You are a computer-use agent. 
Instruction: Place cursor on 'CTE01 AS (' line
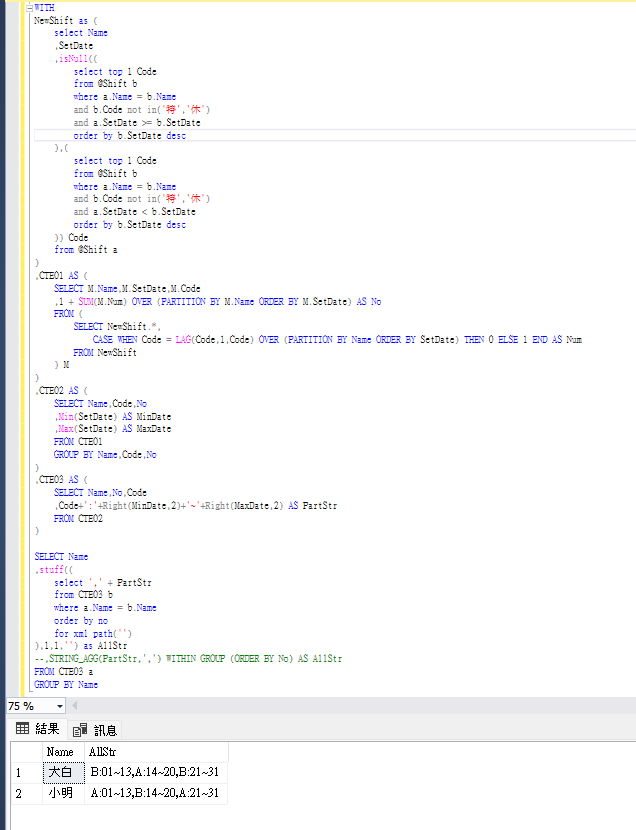tap(62, 275)
